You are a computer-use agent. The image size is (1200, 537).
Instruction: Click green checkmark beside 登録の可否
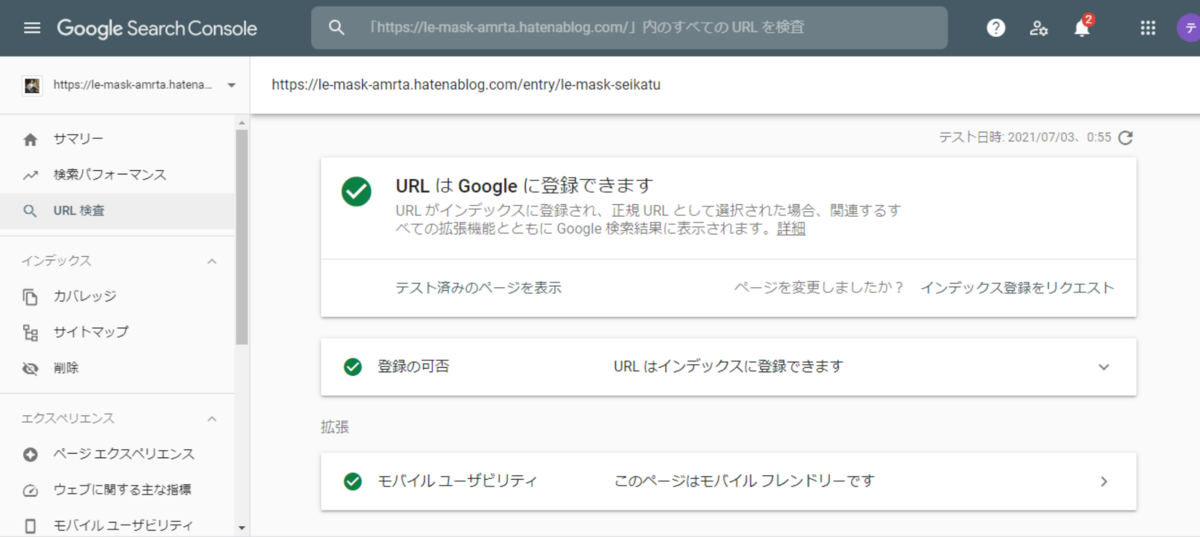pyautogui.click(x=352, y=367)
